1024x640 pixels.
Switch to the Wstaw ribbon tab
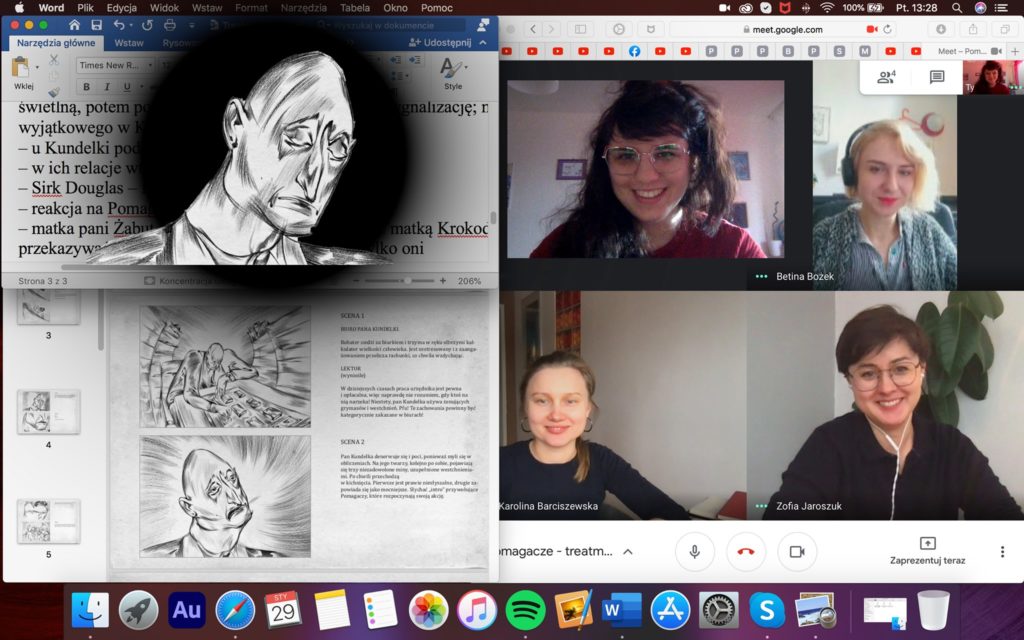pos(128,43)
